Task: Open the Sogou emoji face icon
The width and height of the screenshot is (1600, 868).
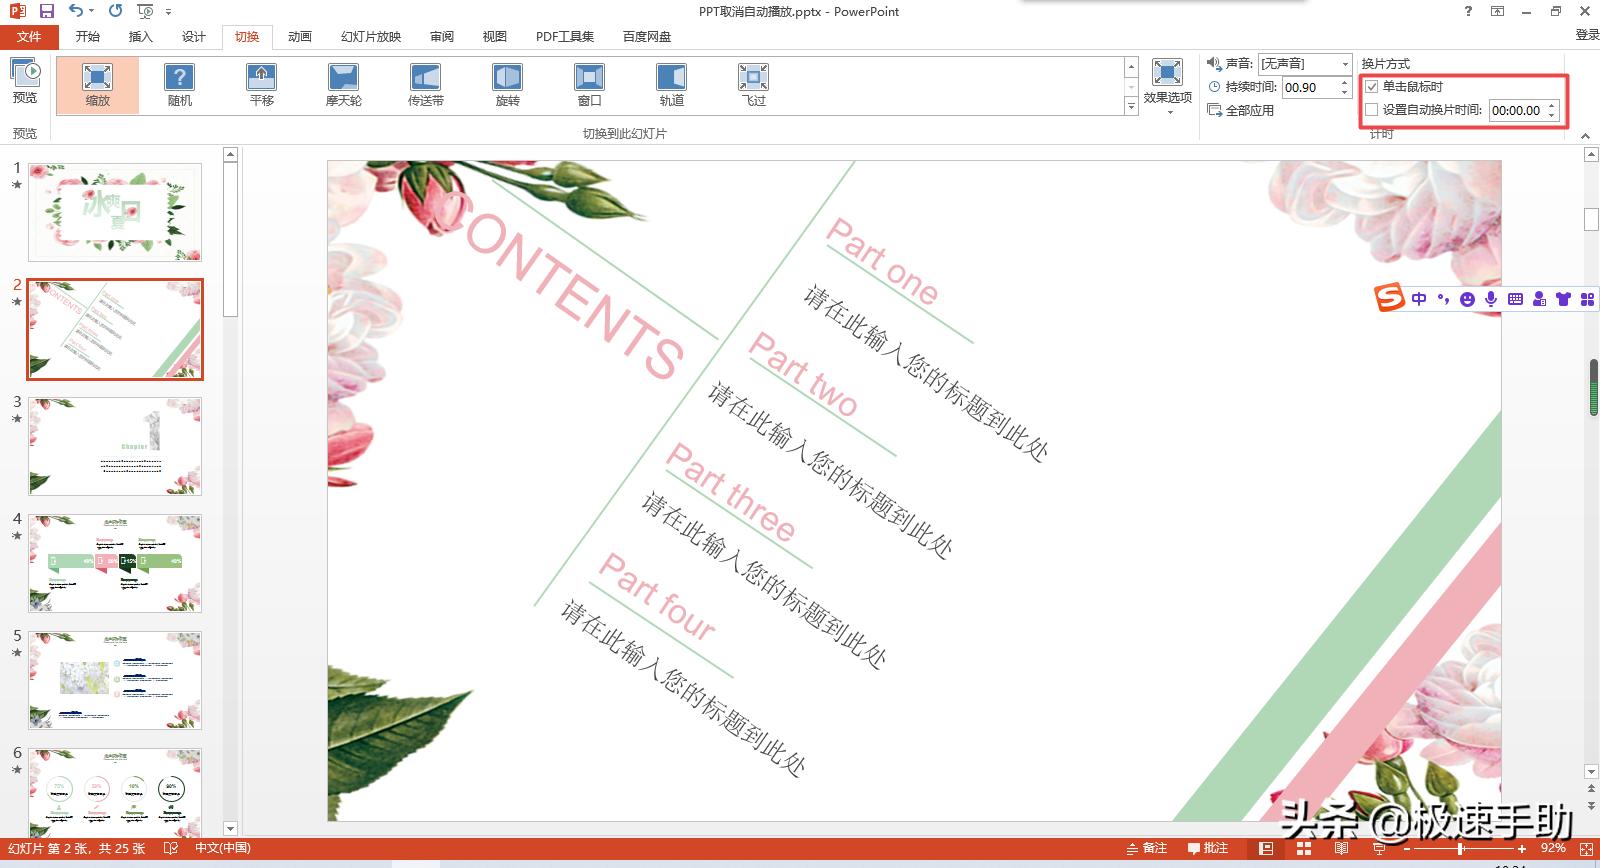Action: tap(1467, 299)
